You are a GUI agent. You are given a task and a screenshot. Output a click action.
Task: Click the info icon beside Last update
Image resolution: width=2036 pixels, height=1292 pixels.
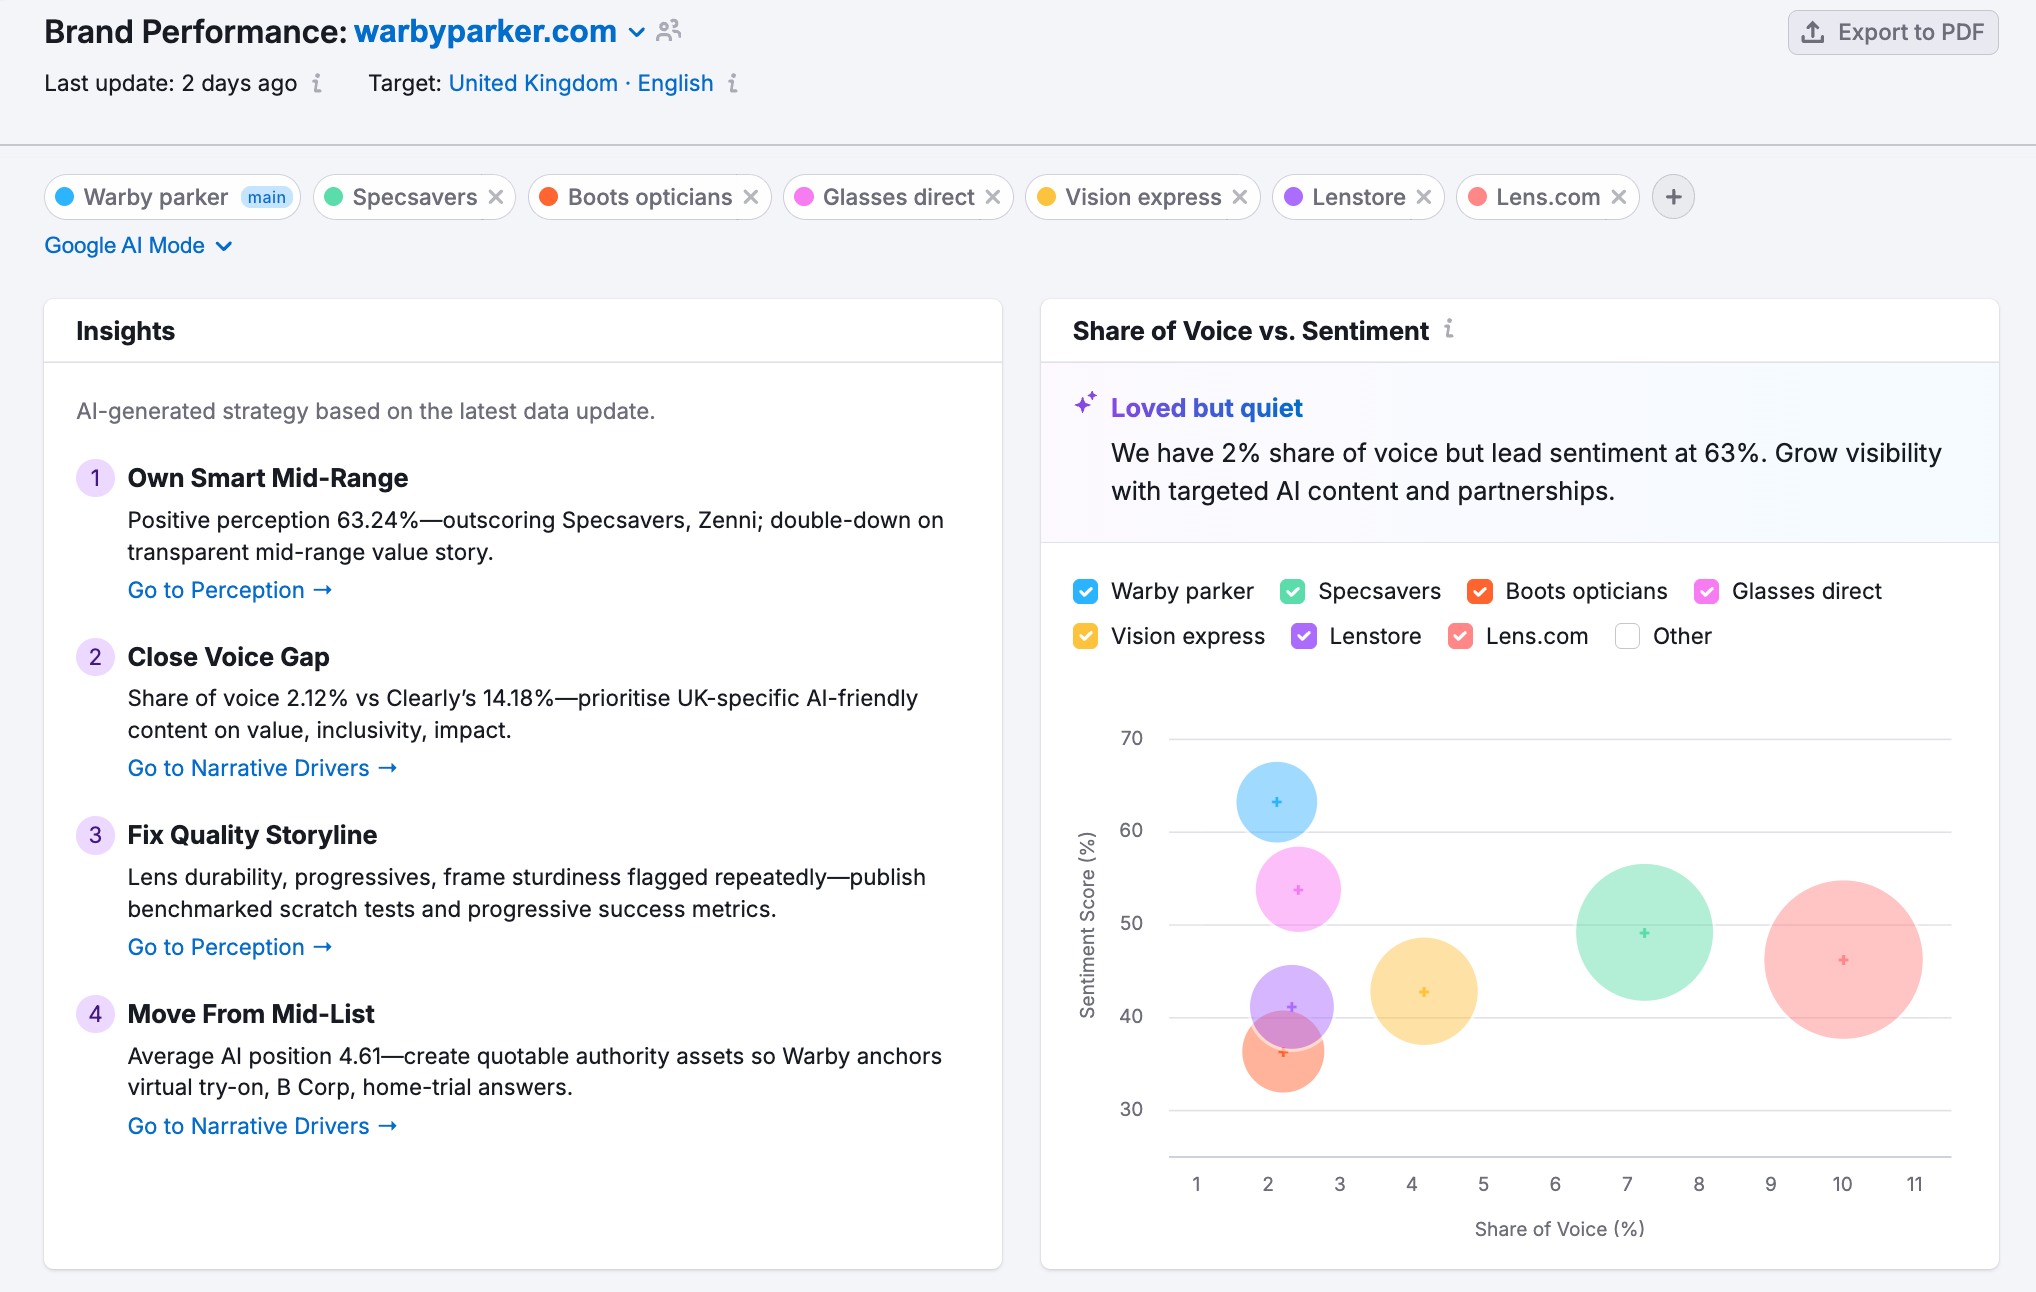pyautogui.click(x=317, y=84)
